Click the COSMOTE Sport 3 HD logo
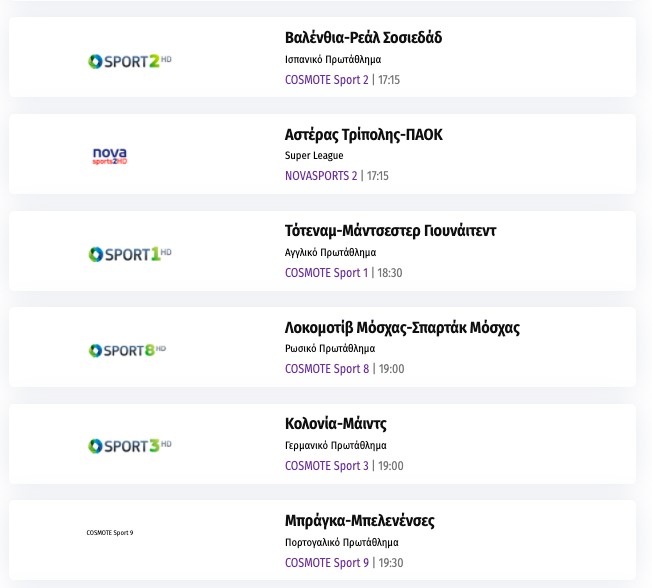The width and height of the screenshot is (652, 588). coord(130,446)
